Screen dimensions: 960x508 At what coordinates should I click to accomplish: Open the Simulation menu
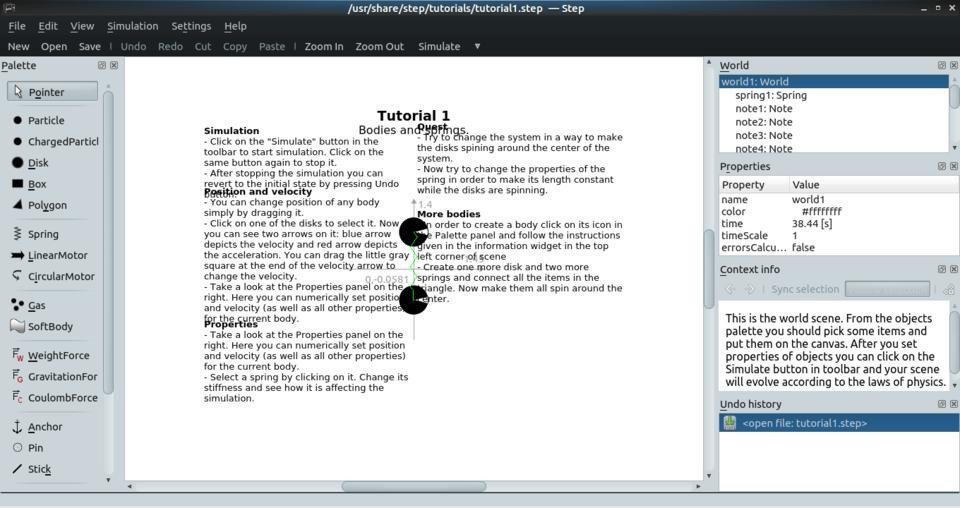[x=132, y=26]
